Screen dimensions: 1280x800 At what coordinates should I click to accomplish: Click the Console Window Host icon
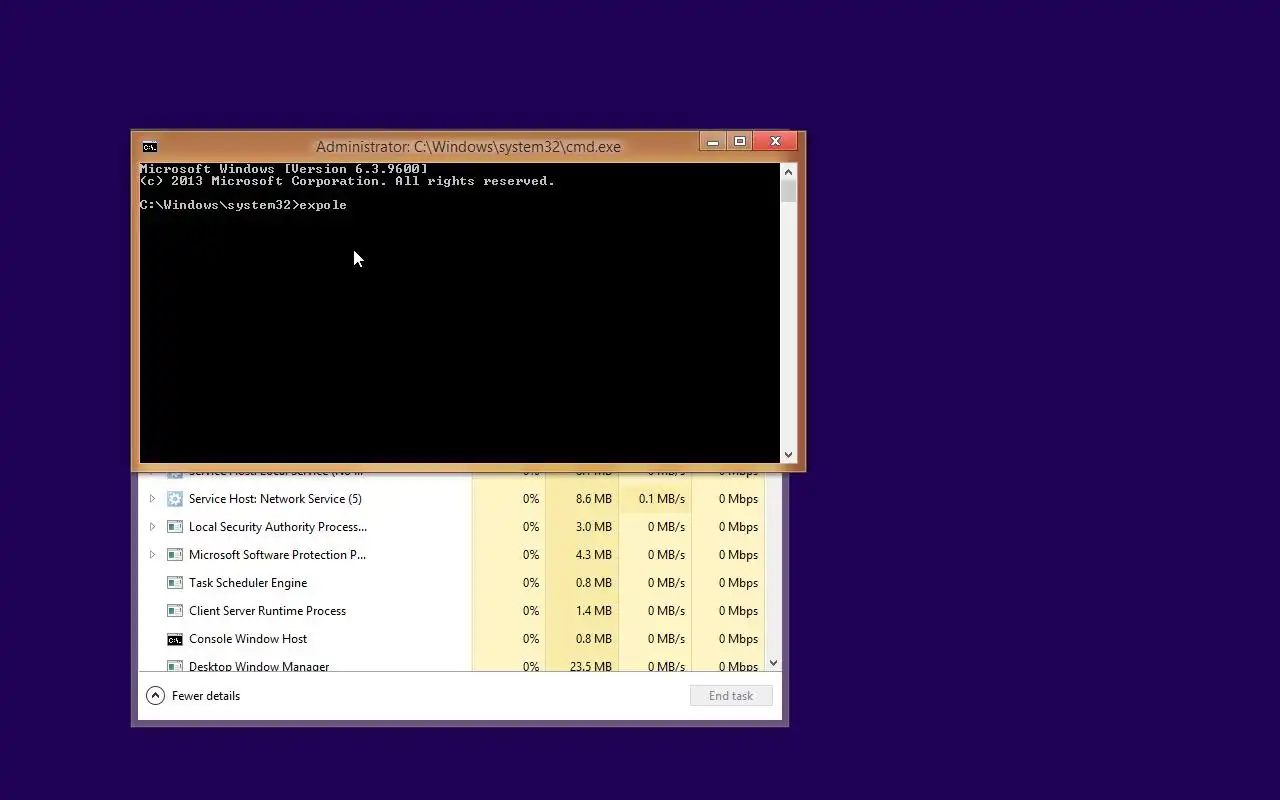[x=174, y=639]
